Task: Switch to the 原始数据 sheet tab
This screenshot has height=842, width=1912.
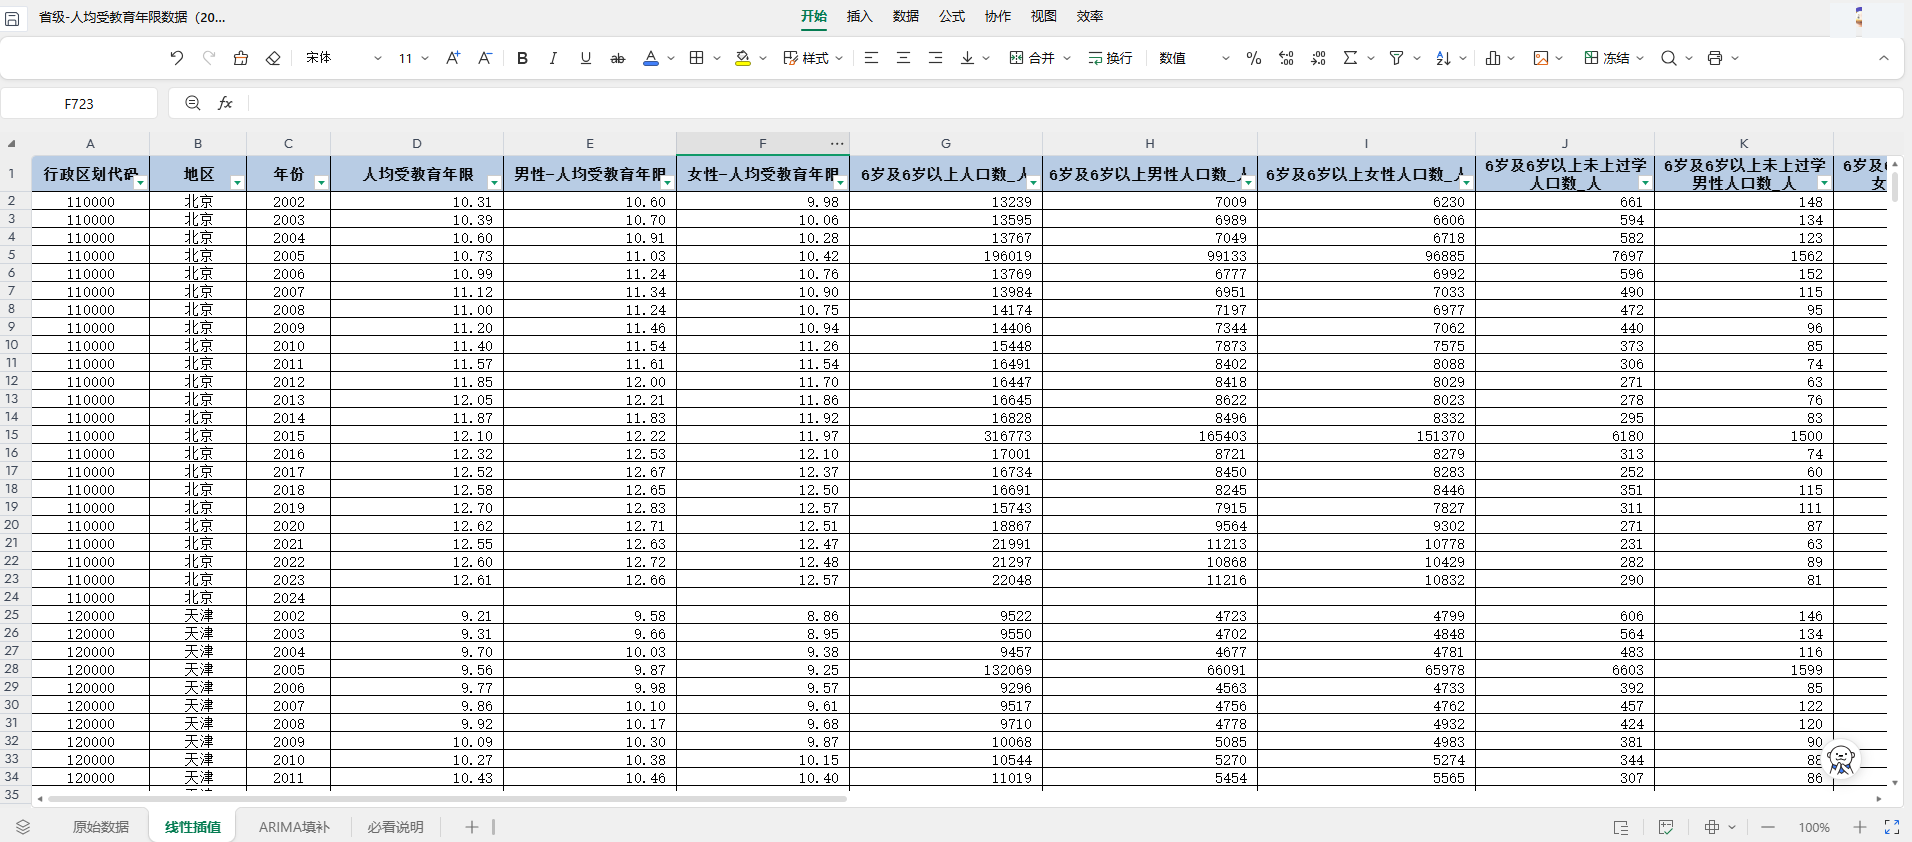Action: (x=101, y=827)
